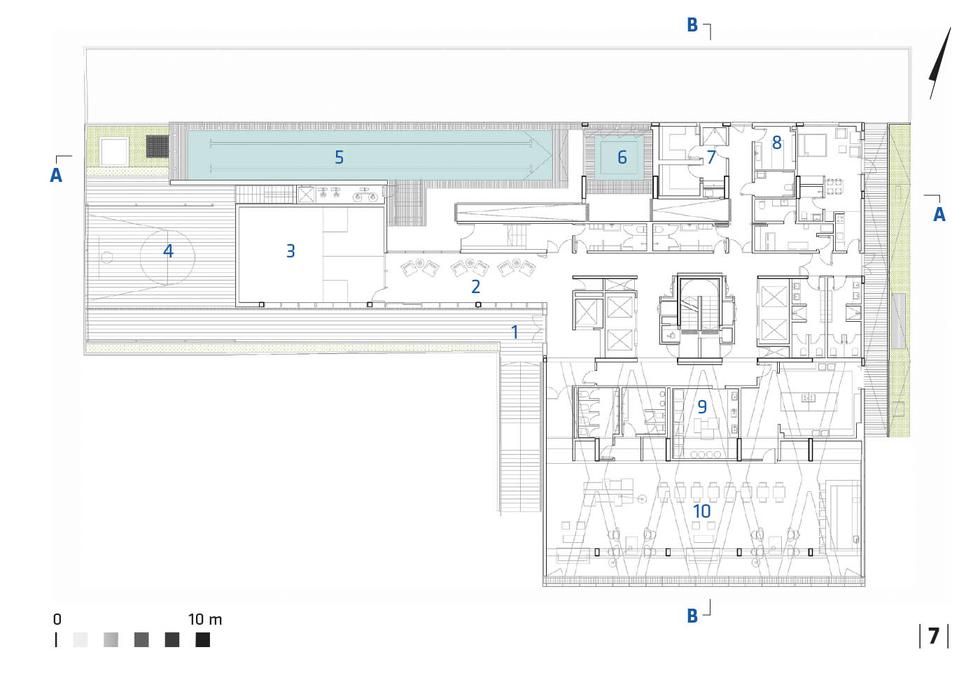
Task: Pick the lightest gray scale bar square
Action: [x=81, y=640]
